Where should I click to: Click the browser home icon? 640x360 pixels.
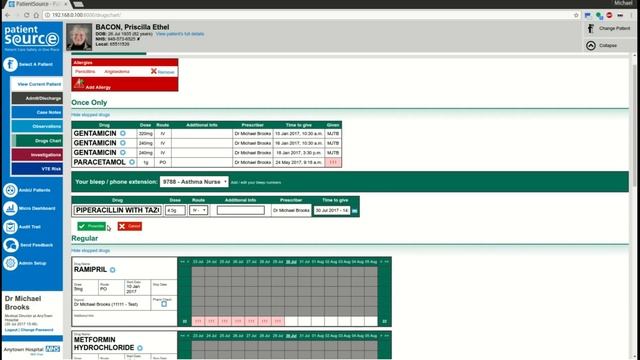[x=36, y=15]
